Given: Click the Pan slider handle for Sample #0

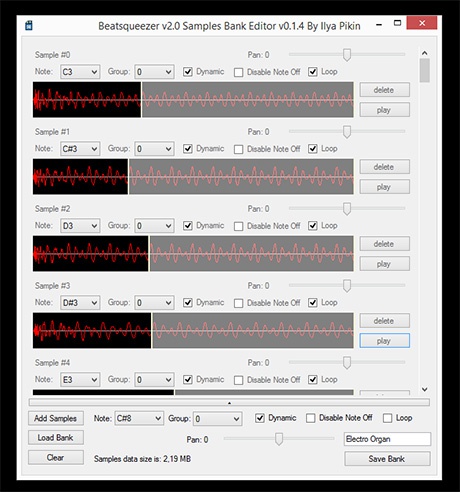Looking at the screenshot, I should [347, 55].
